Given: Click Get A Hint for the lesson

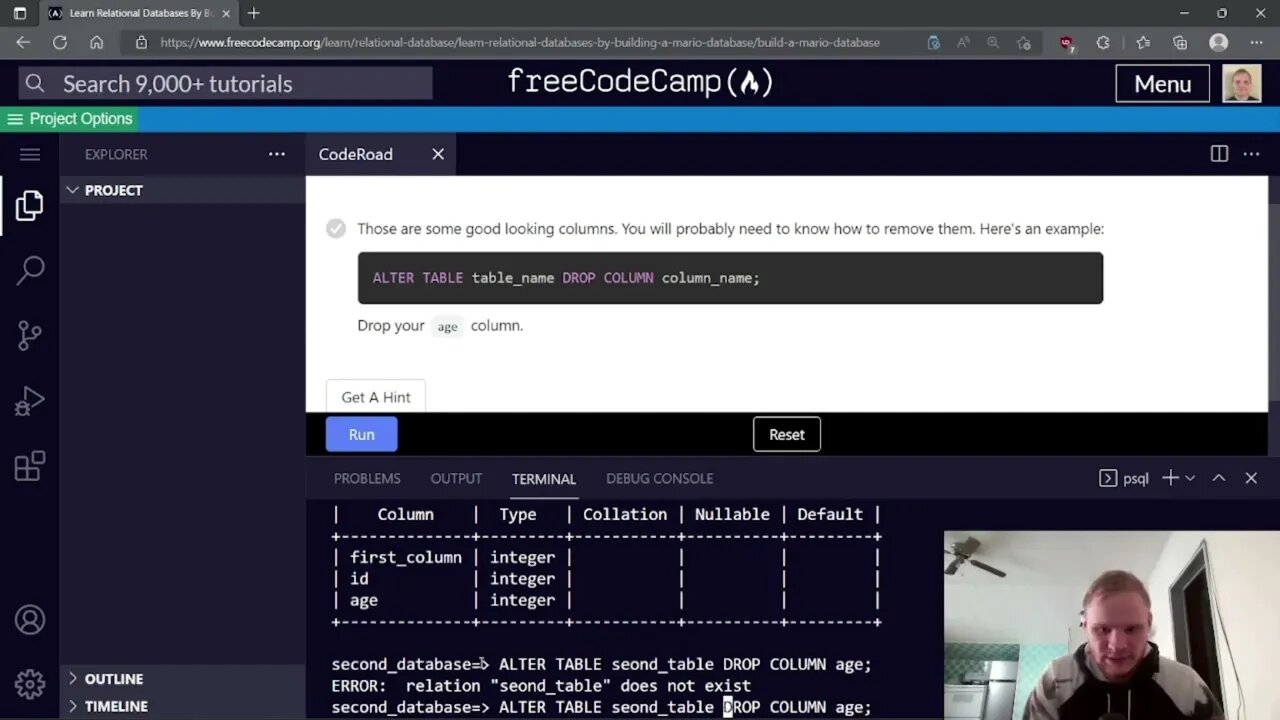Looking at the screenshot, I should tap(375, 397).
